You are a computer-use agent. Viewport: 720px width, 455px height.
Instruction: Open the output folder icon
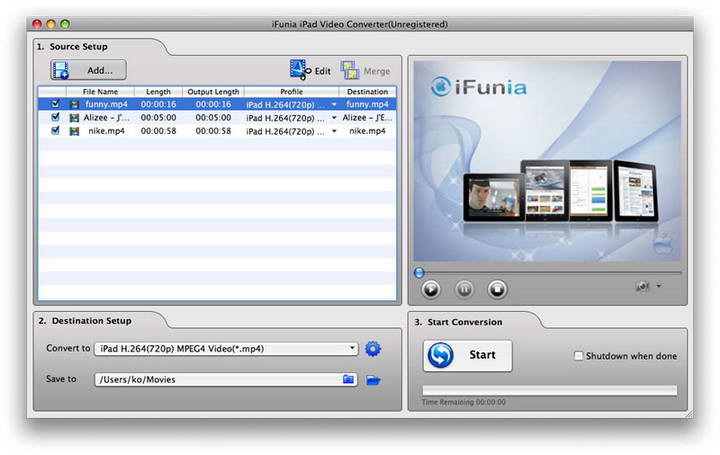coord(373,380)
